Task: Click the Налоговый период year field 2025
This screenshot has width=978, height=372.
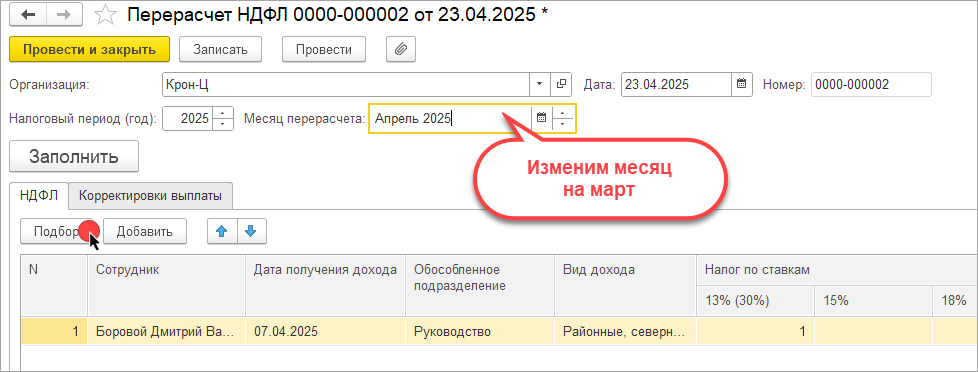Action: 187,118
